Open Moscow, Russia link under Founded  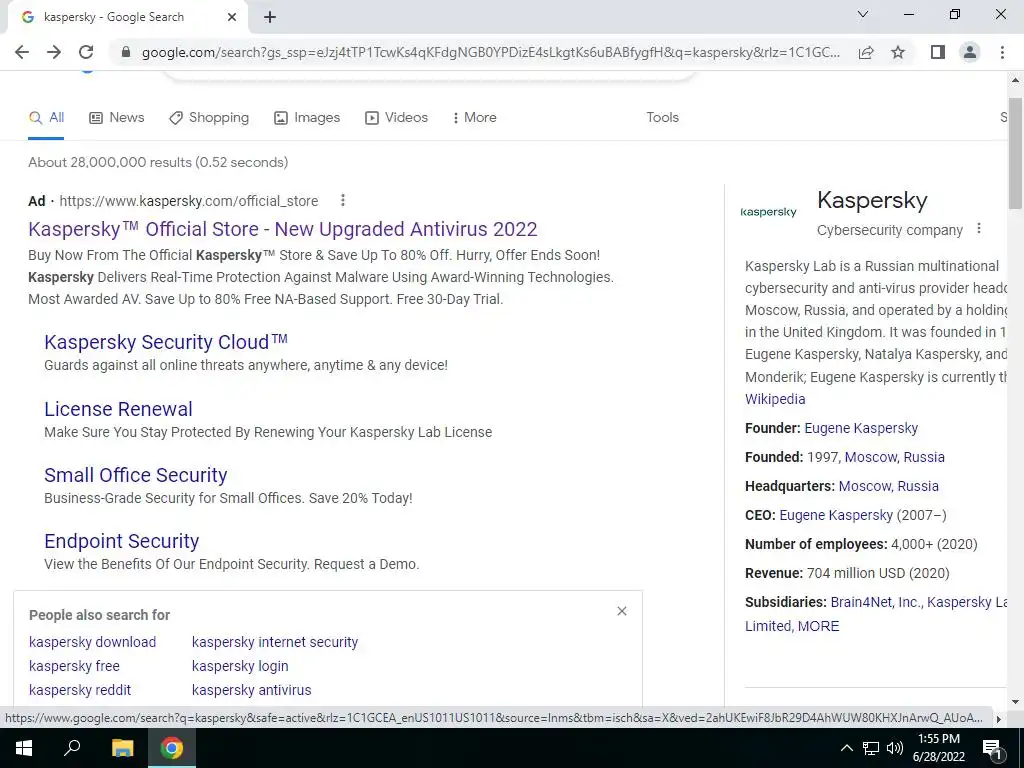[895, 457]
